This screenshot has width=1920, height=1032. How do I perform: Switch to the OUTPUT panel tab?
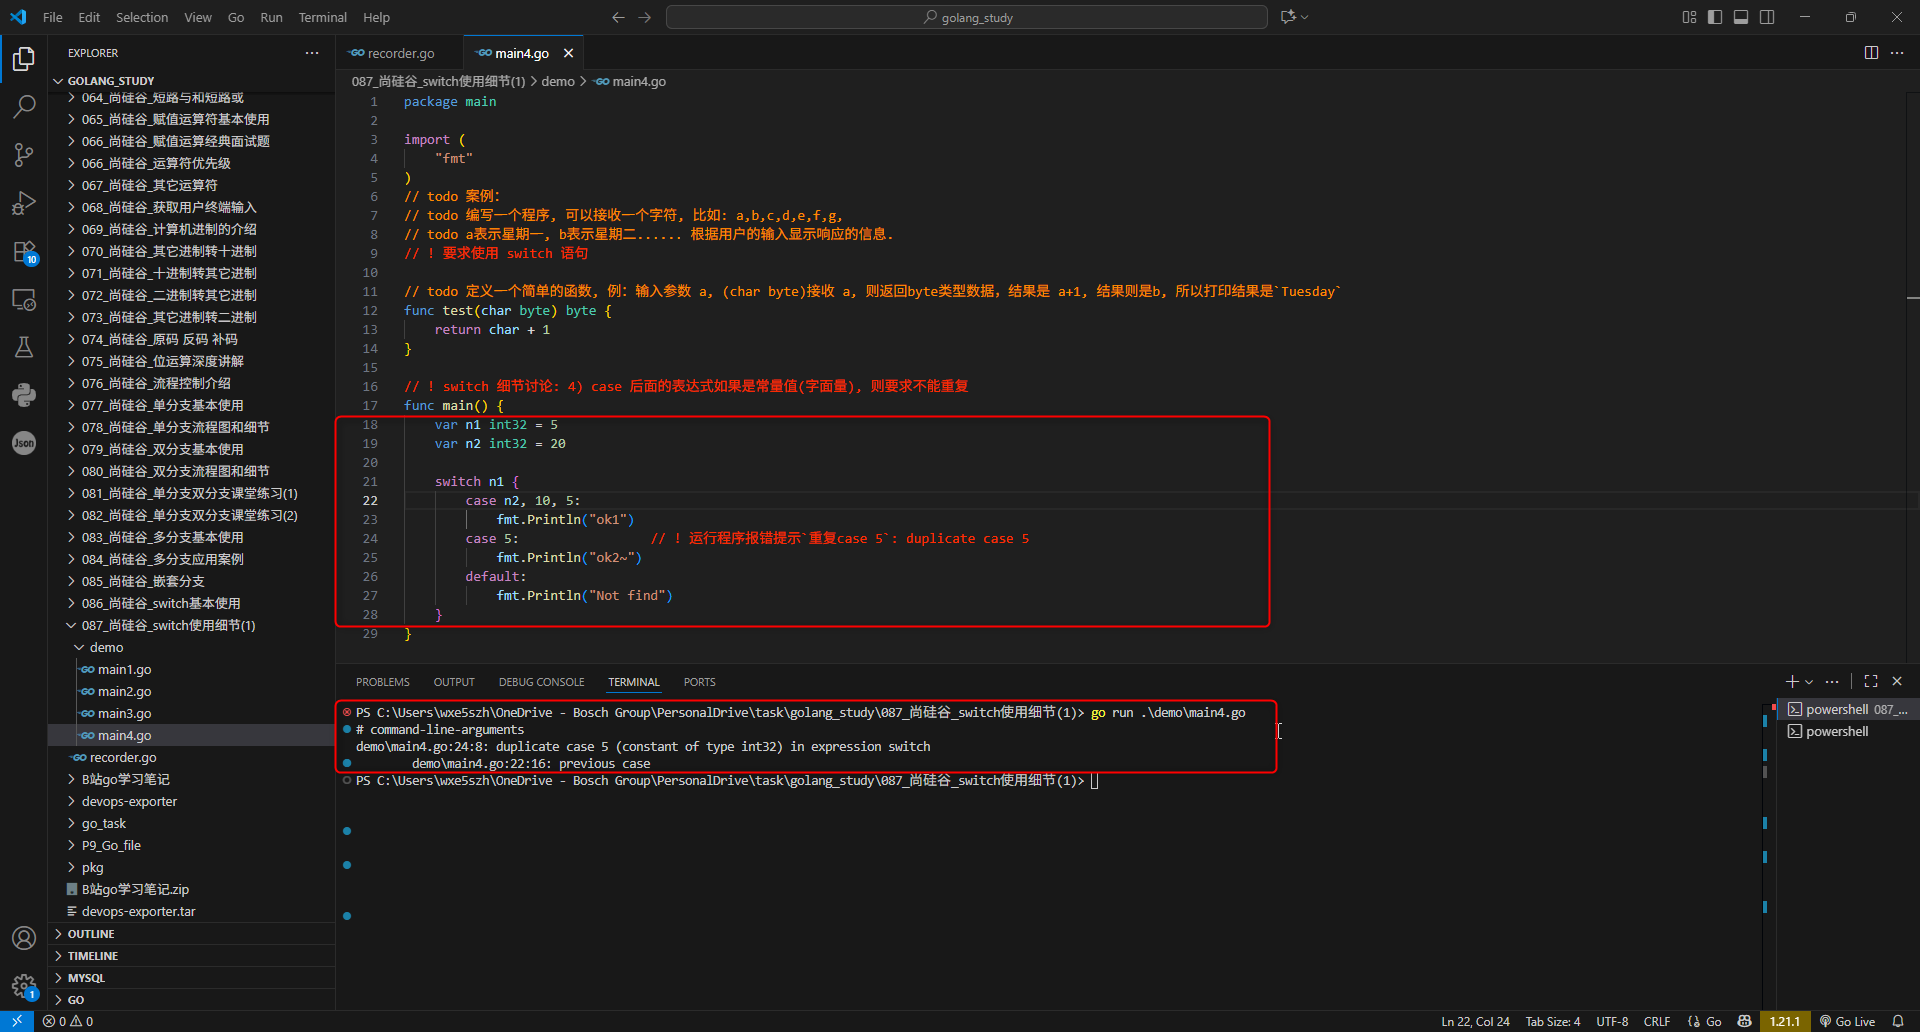(454, 682)
